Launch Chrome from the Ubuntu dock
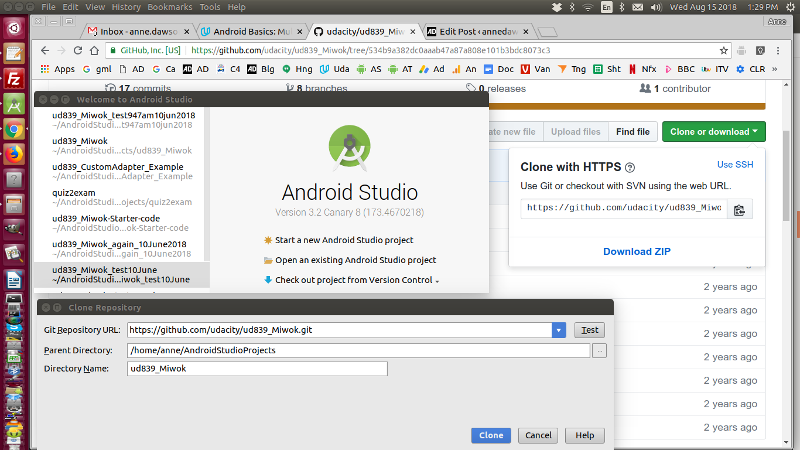The width and height of the screenshot is (800, 450). click(x=14, y=130)
